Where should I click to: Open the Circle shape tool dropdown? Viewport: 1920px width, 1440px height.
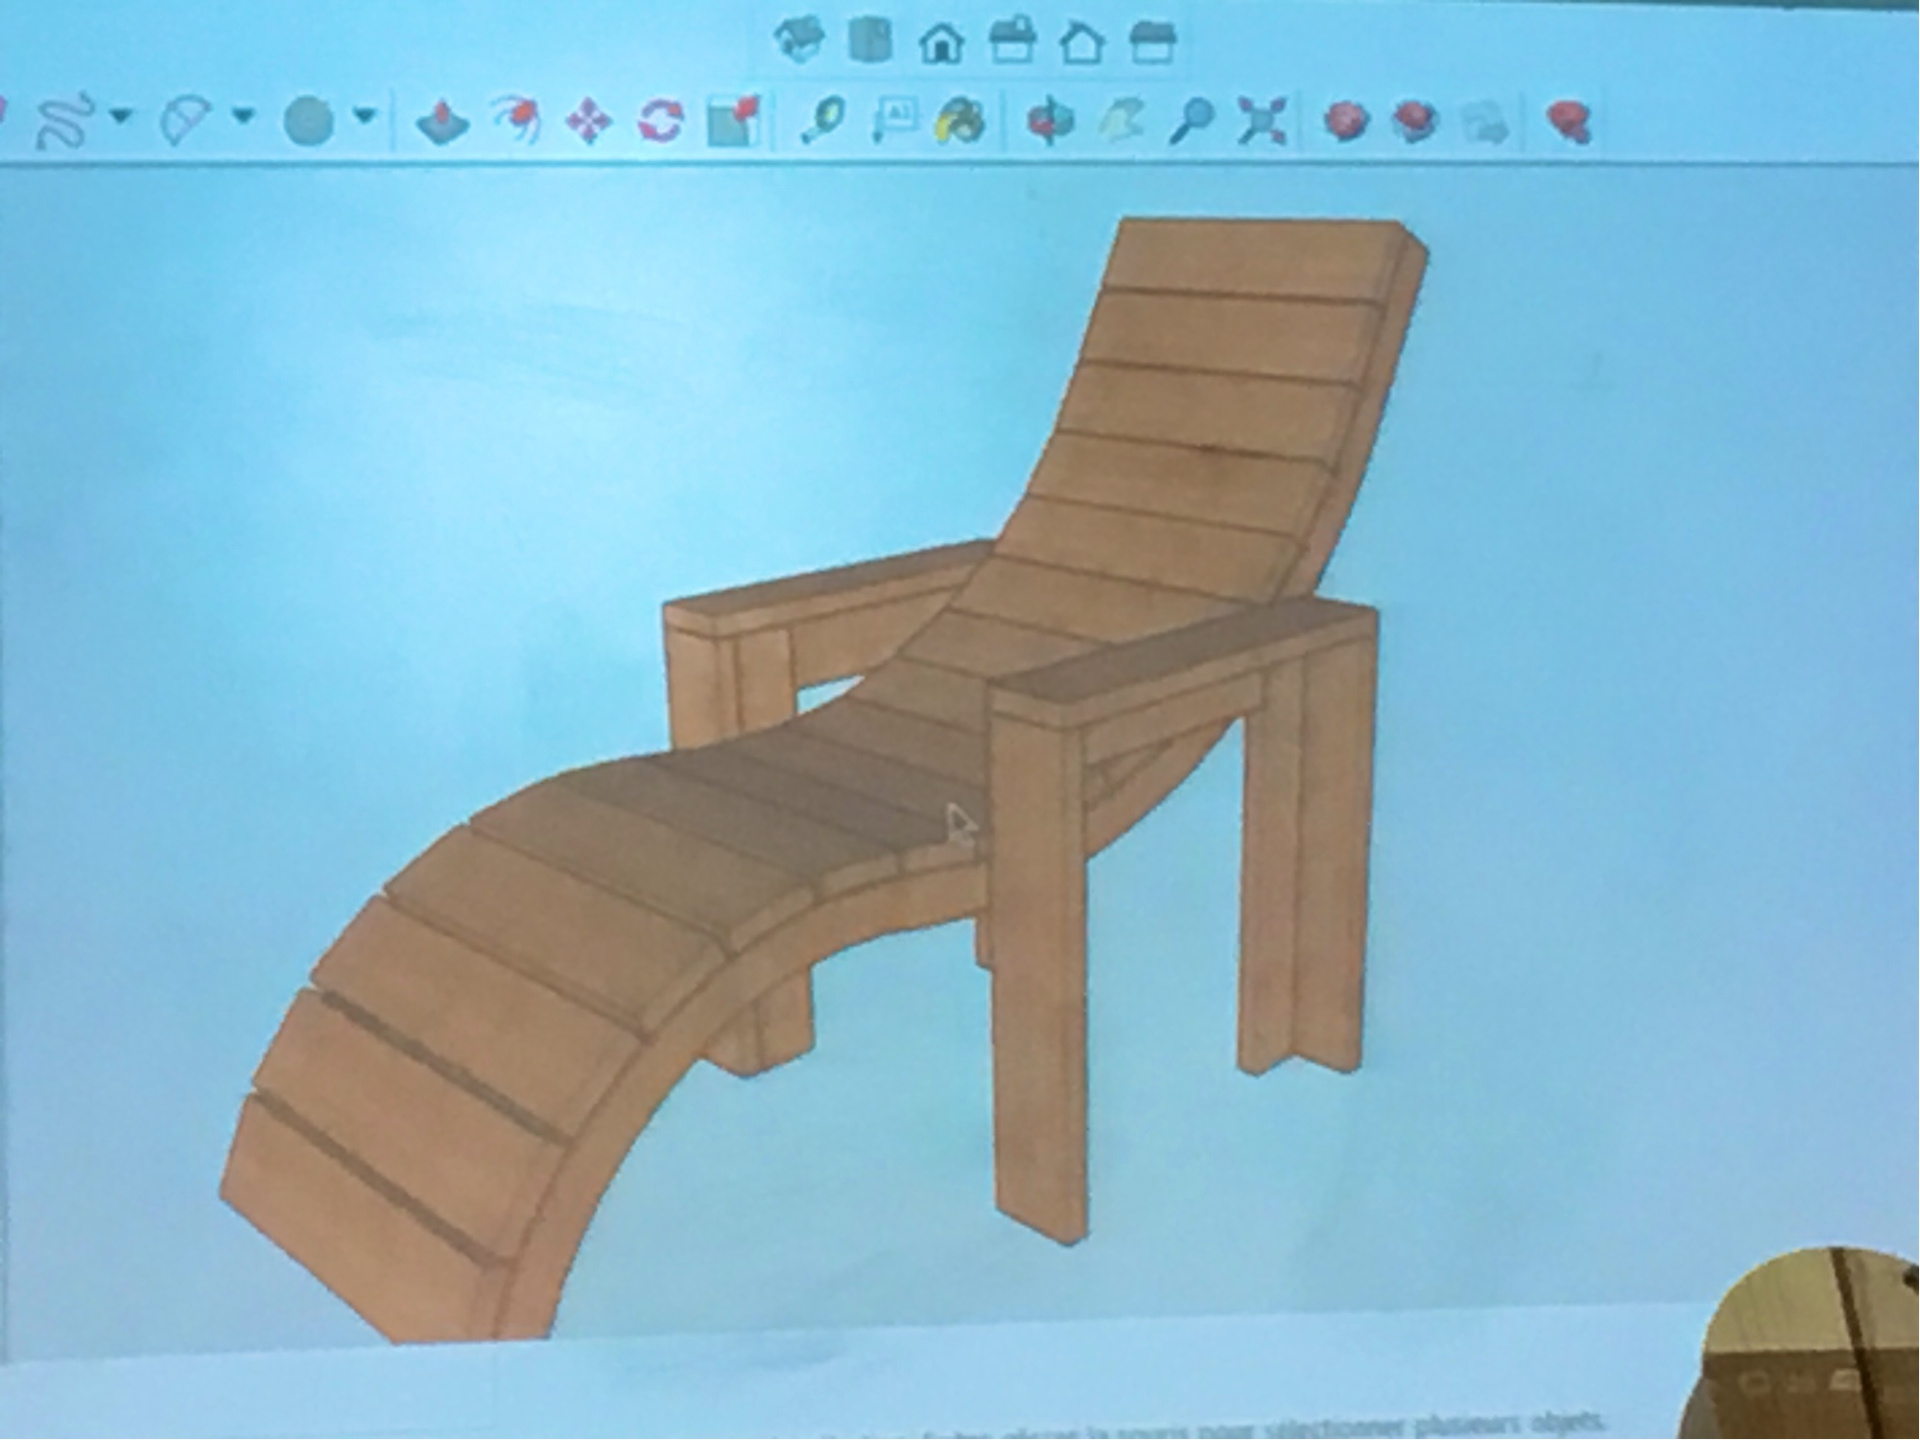(x=365, y=116)
